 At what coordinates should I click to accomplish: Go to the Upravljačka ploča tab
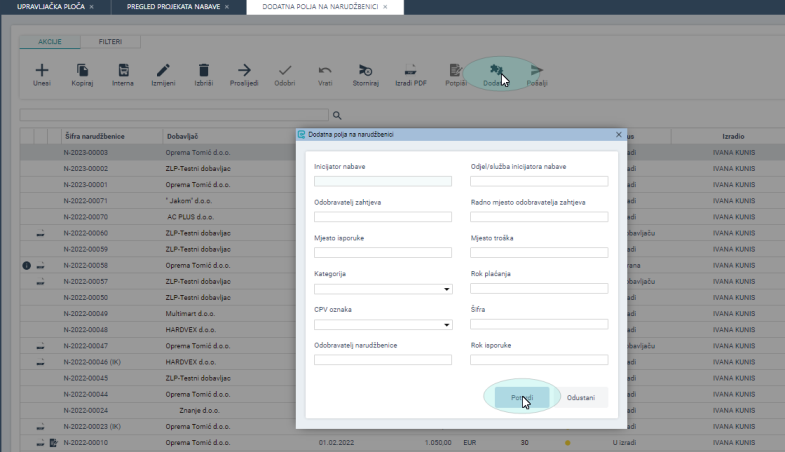50,7
